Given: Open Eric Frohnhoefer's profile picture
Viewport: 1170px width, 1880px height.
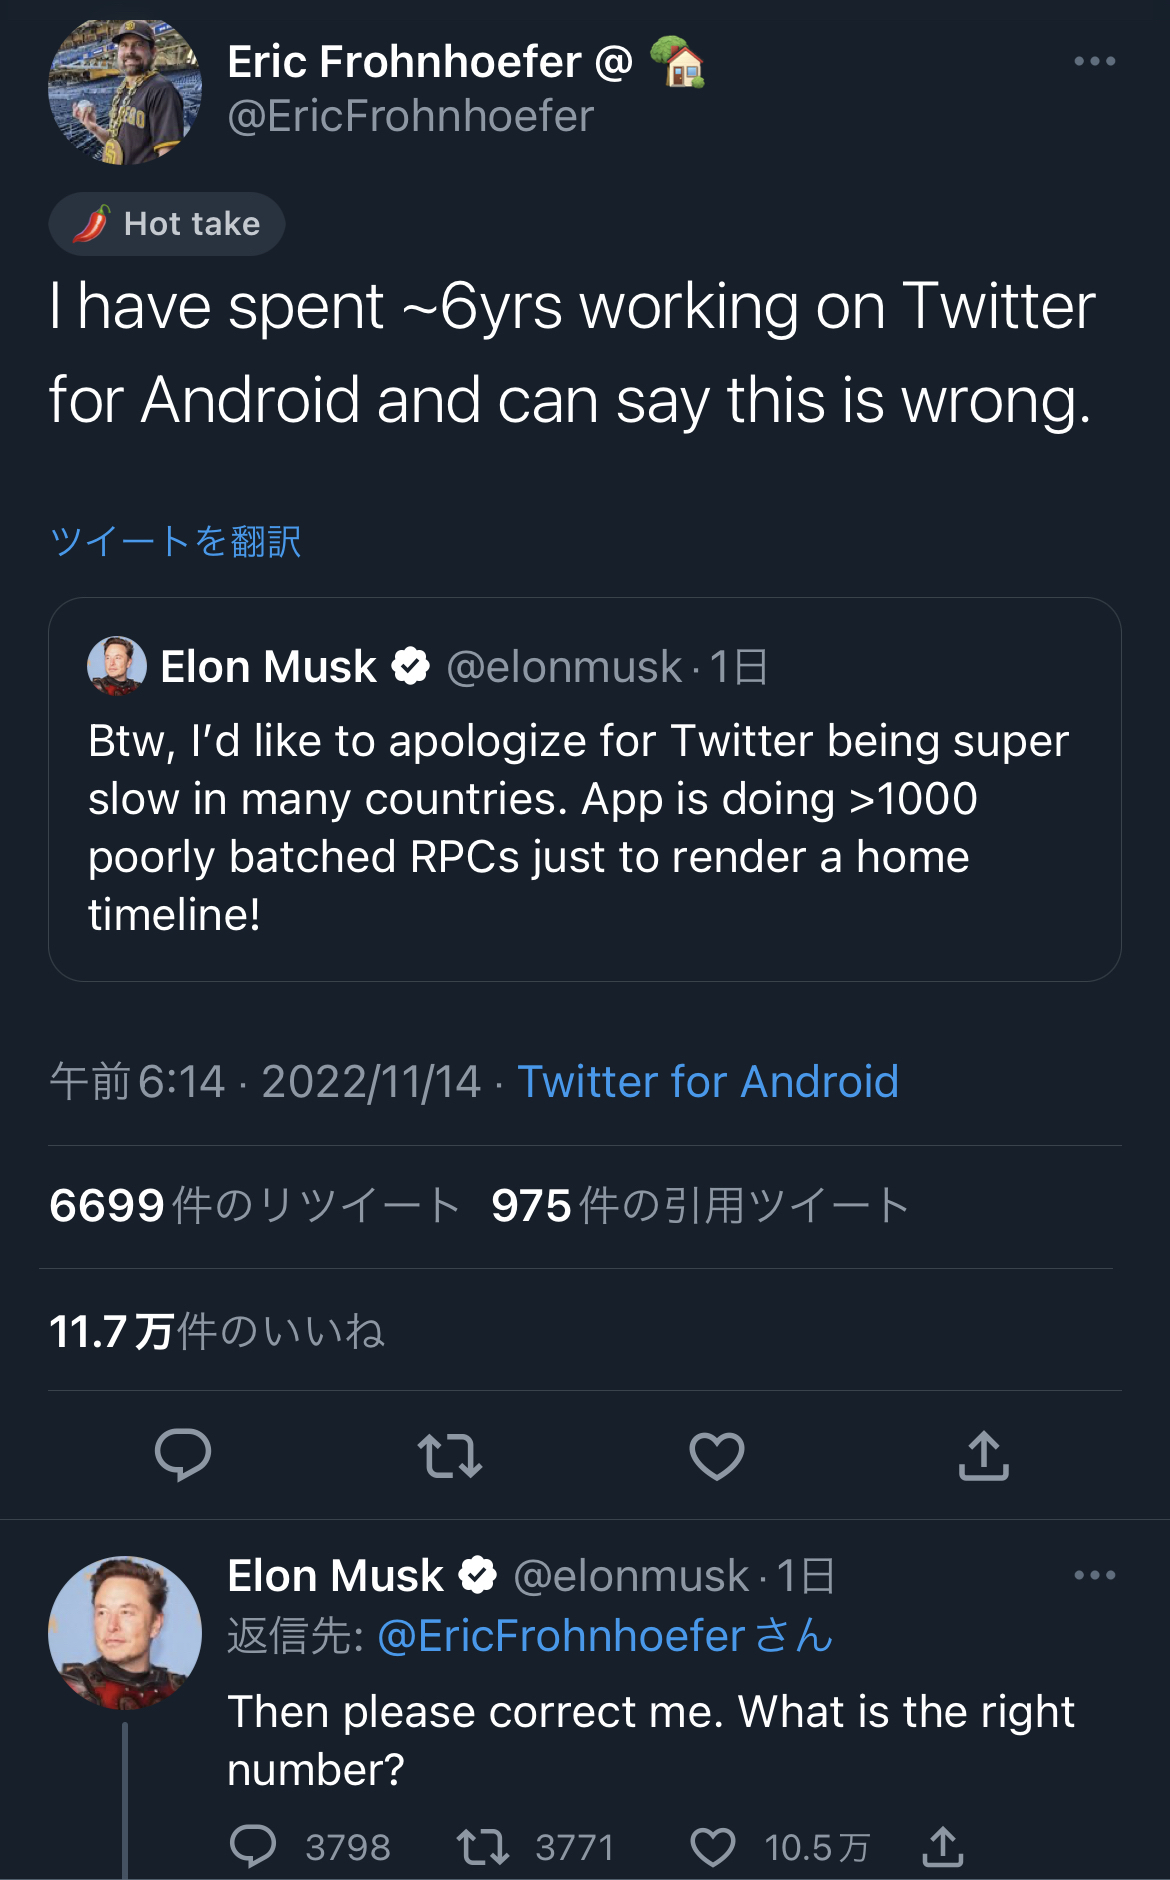Looking at the screenshot, I should tap(125, 92).
